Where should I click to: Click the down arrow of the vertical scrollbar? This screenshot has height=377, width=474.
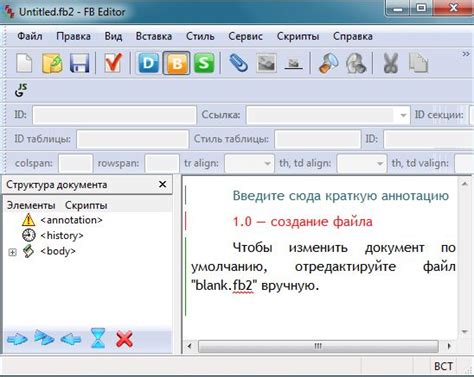[x=465, y=331]
